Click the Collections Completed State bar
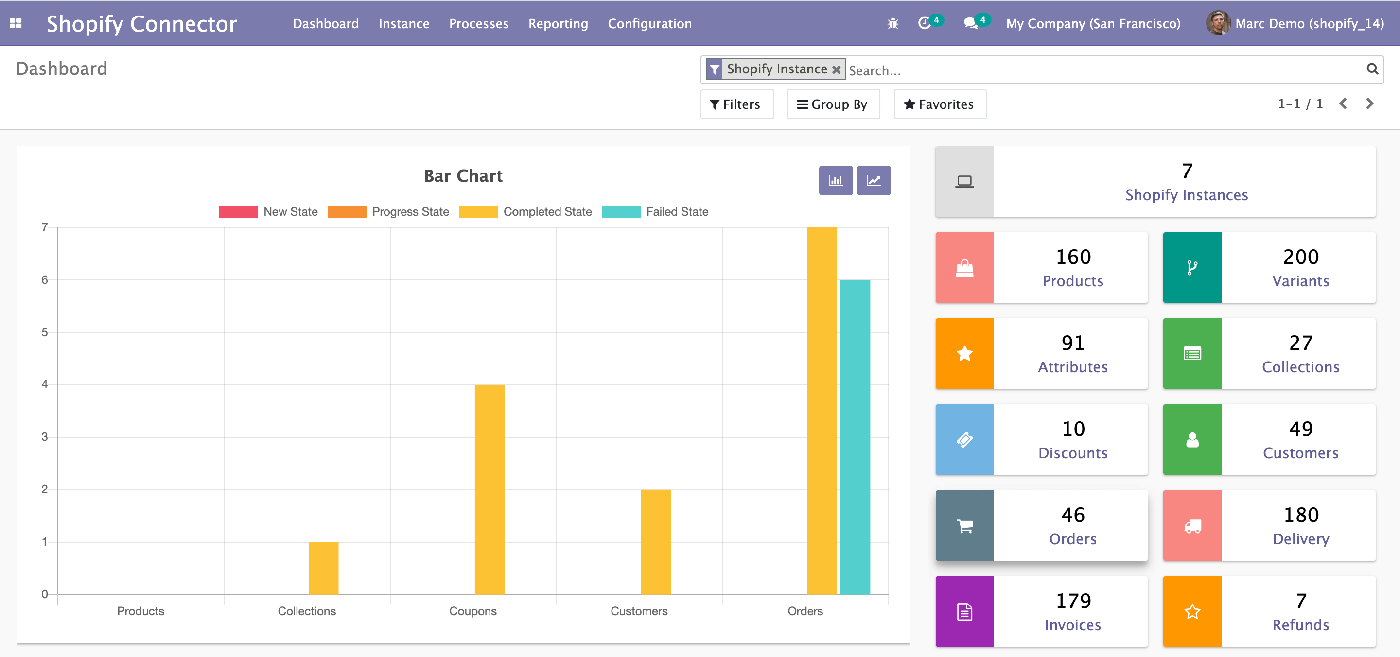 pos(324,568)
